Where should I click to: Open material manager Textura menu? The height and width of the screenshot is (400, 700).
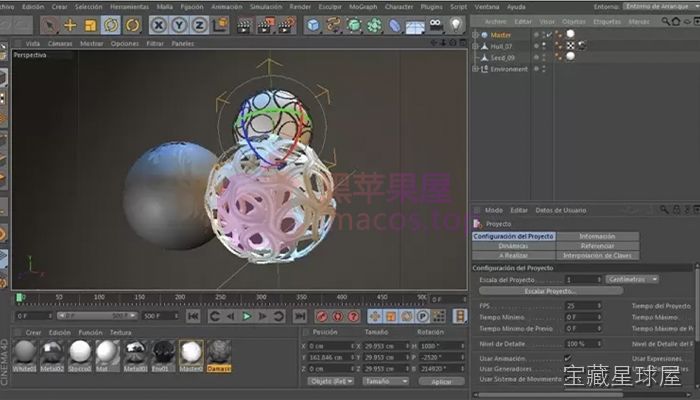(x=121, y=333)
